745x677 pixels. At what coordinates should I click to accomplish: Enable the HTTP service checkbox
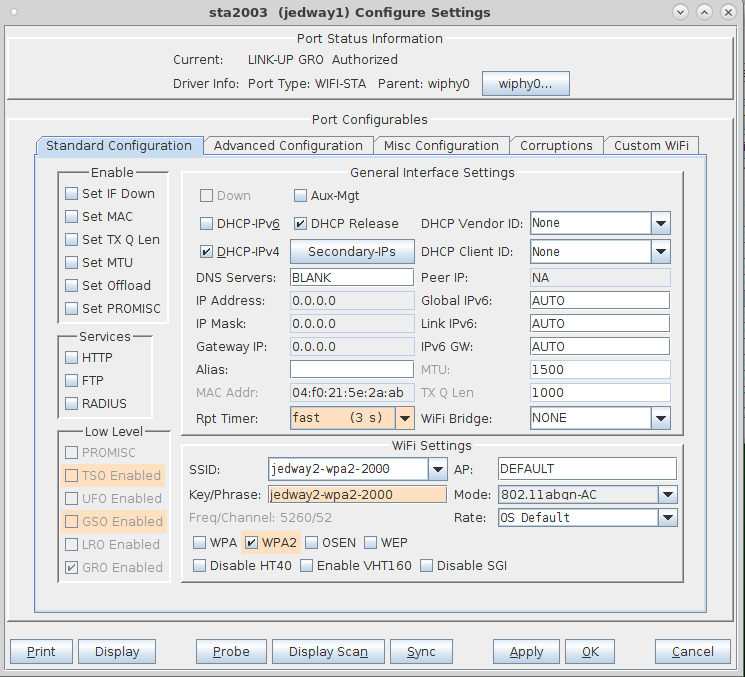[x=71, y=357]
